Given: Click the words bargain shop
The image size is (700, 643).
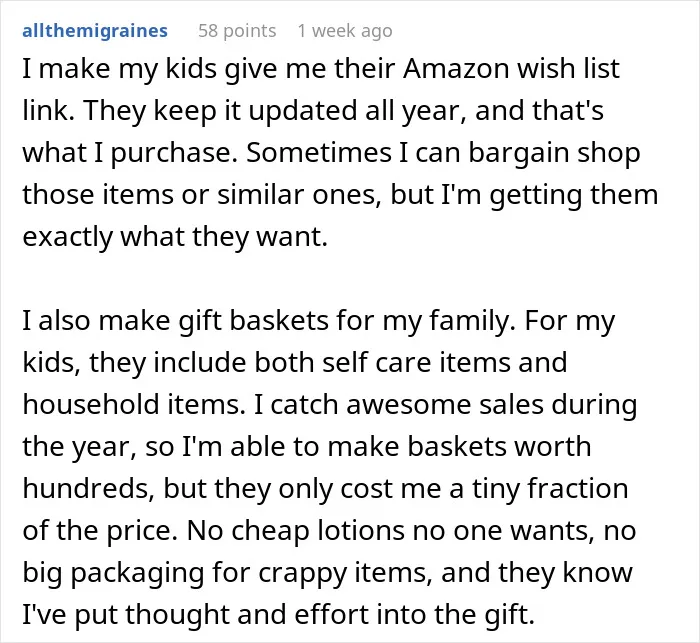Looking at the screenshot, I should tap(554, 153).
